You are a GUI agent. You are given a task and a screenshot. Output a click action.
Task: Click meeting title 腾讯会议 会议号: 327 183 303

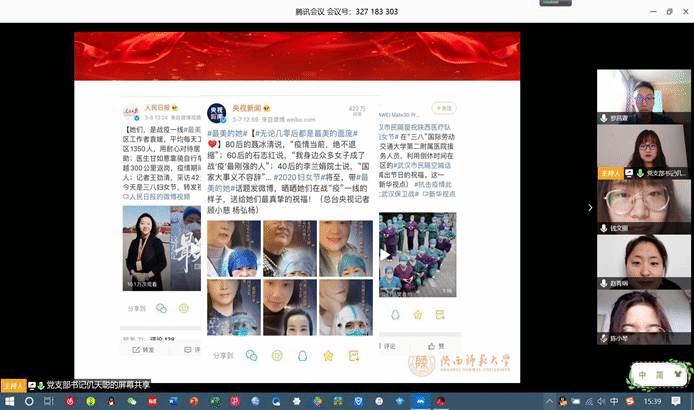[x=347, y=12]
